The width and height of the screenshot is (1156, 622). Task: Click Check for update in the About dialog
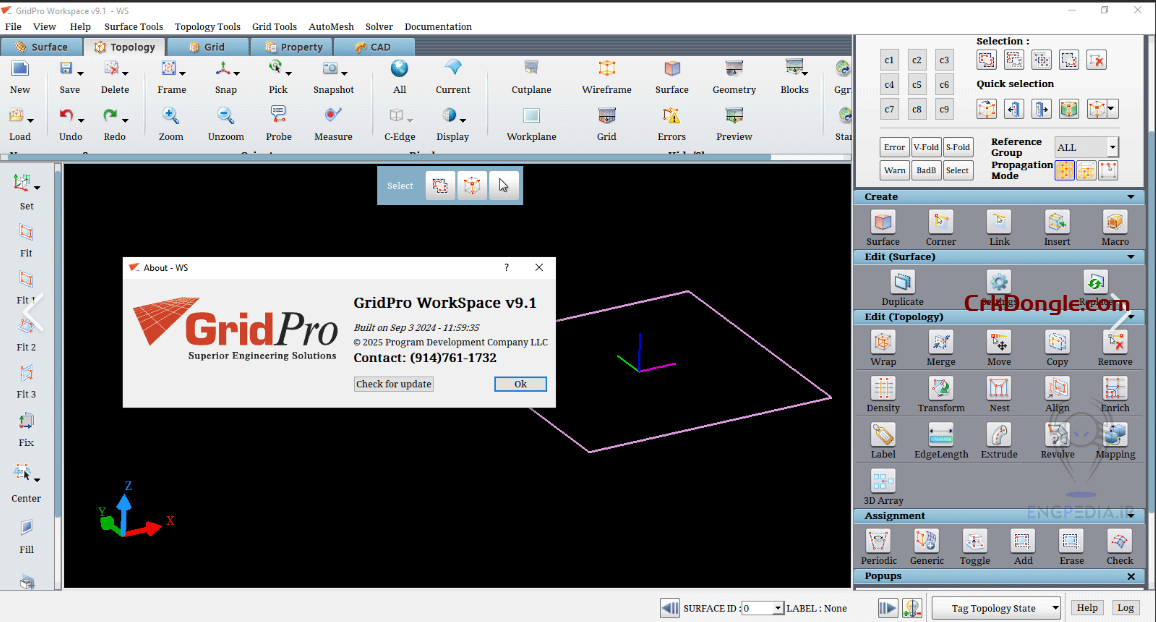(x=393, y=384)
